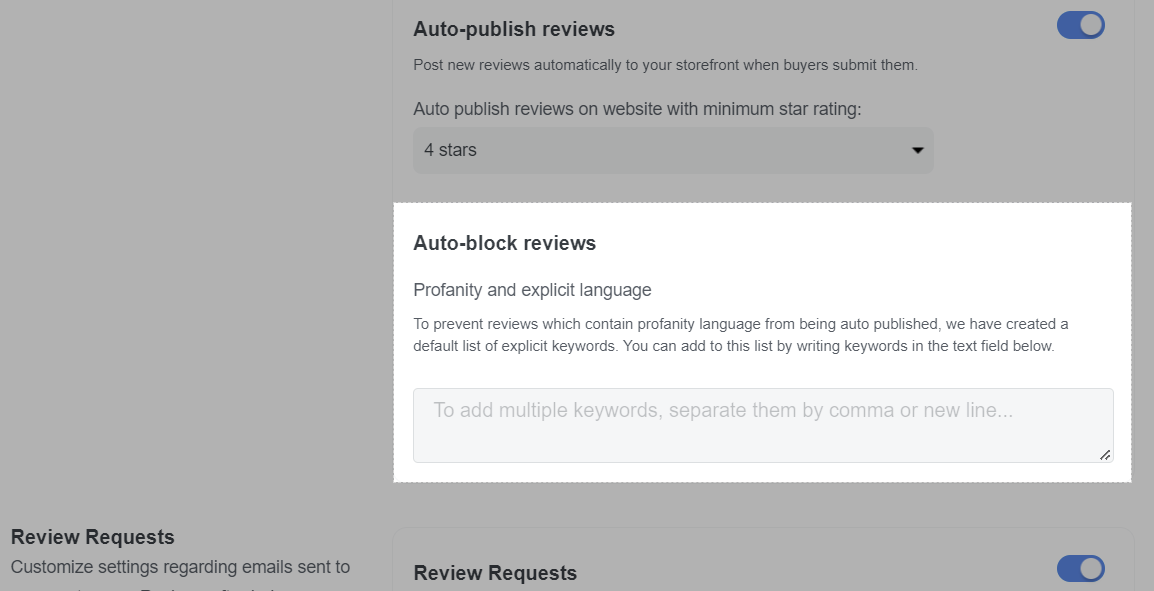1154x591 pixels.
Task: Click the "4 stars" selected value text
Action: (450, 150)
